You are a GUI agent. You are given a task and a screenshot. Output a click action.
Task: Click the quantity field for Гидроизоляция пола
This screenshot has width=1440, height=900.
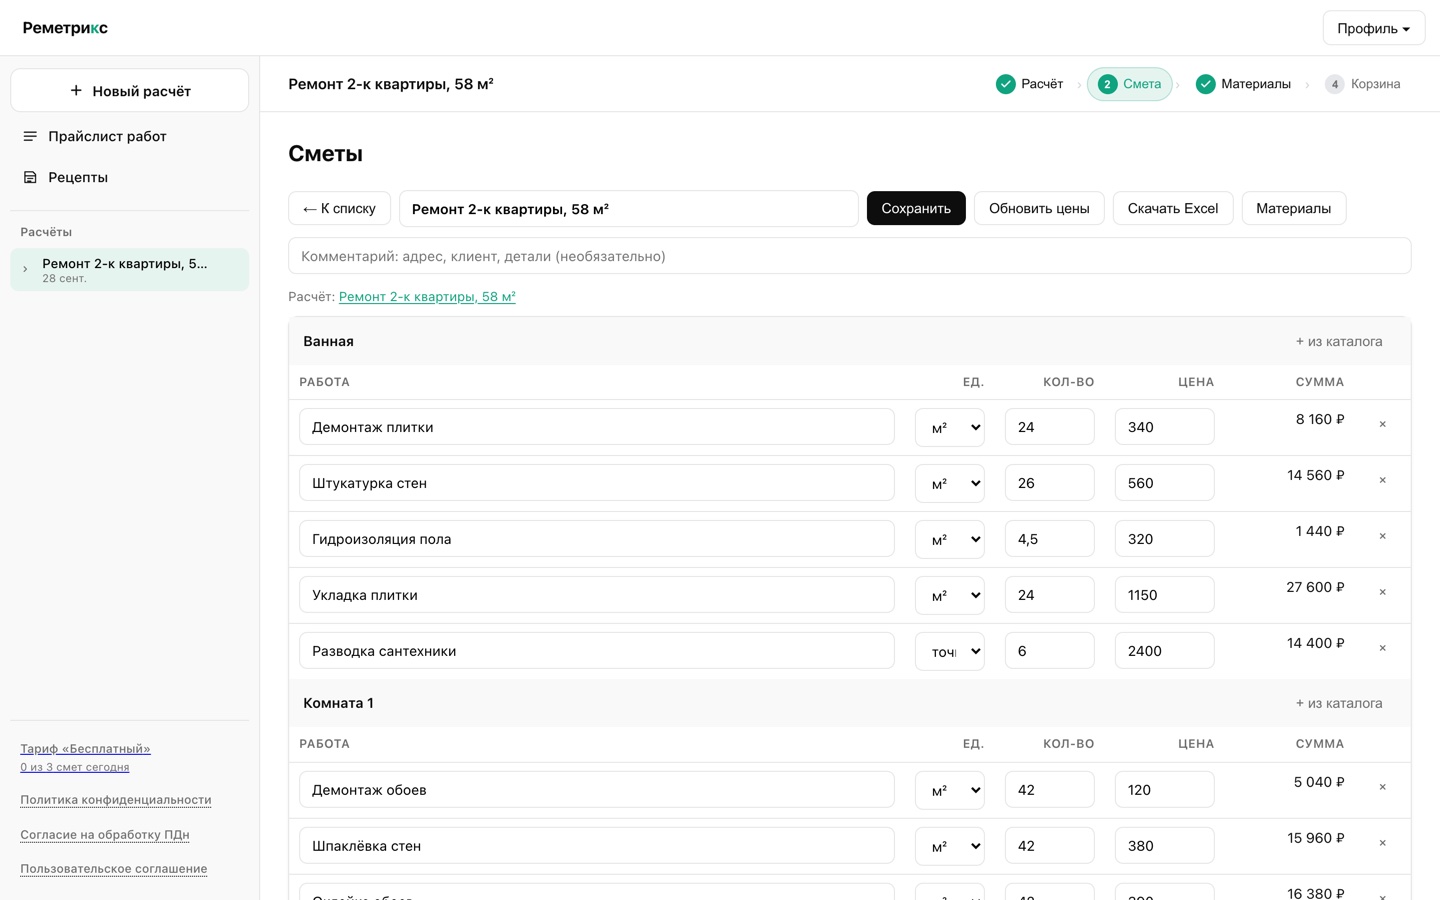1050,539
